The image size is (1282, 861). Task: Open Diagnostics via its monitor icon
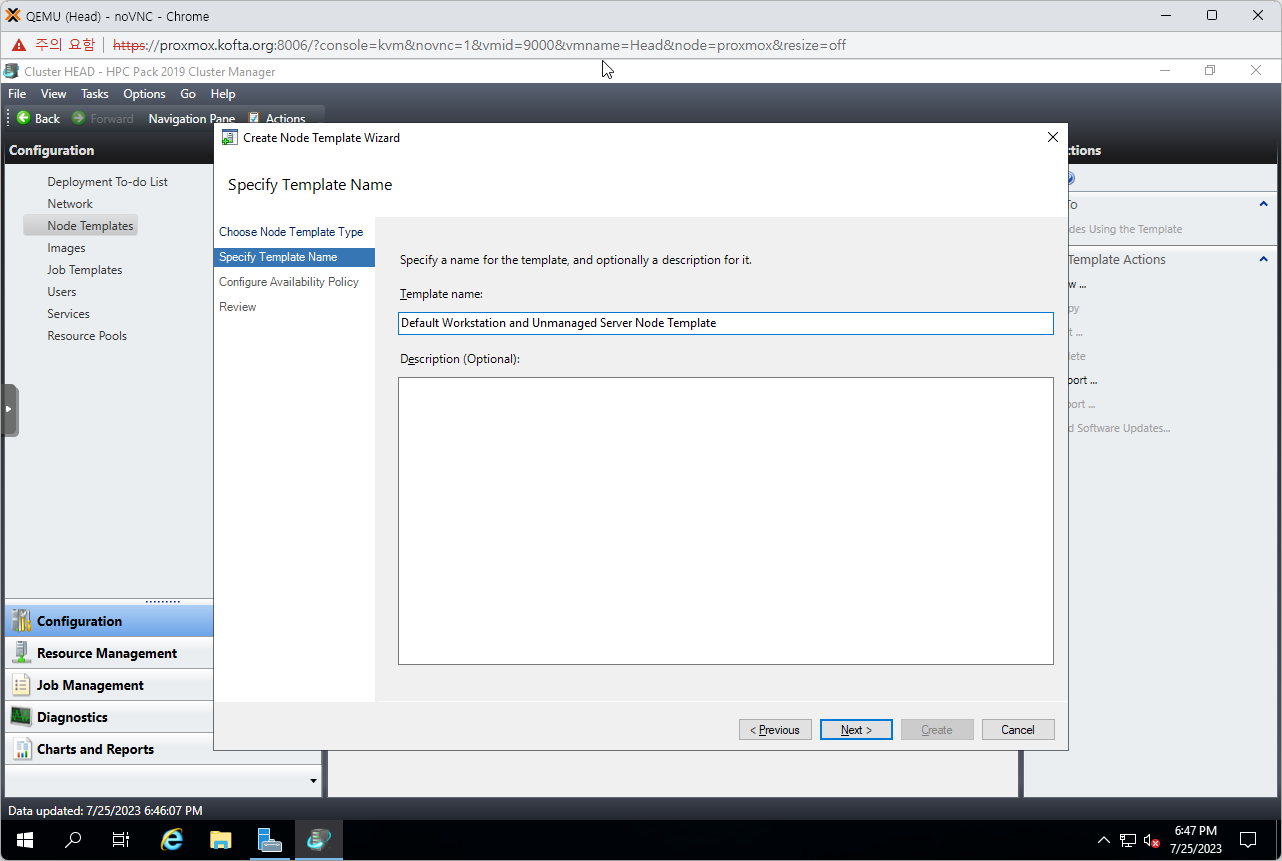(20, 717)
